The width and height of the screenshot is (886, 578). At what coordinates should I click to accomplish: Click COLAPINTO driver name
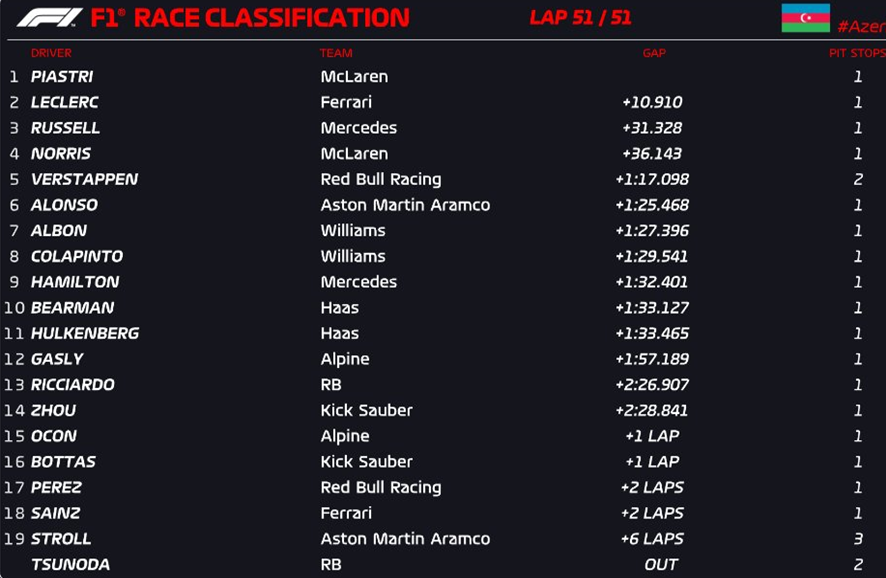pos(77,256)
